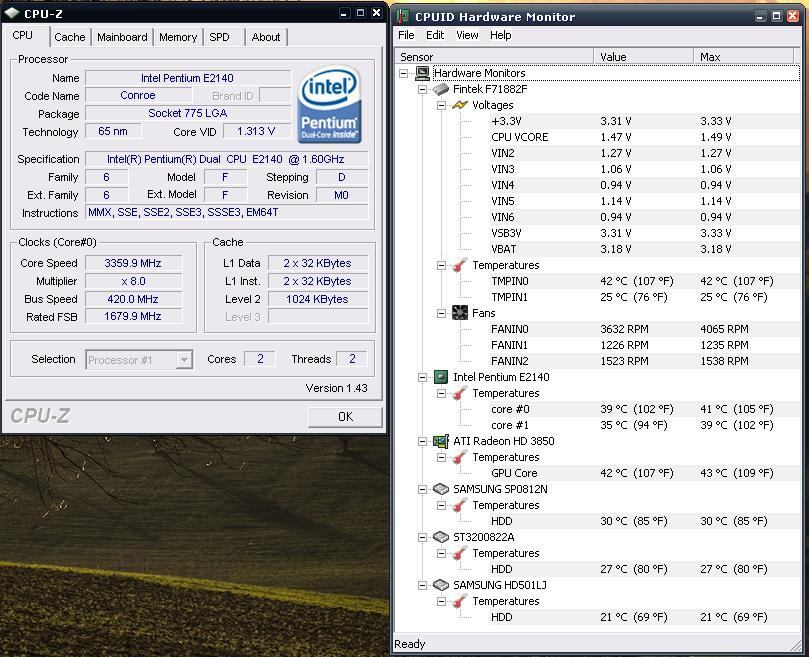Click the Intel Pentium E2140 processor icon
Screen dimensions: 809x657
pos(441,377)
